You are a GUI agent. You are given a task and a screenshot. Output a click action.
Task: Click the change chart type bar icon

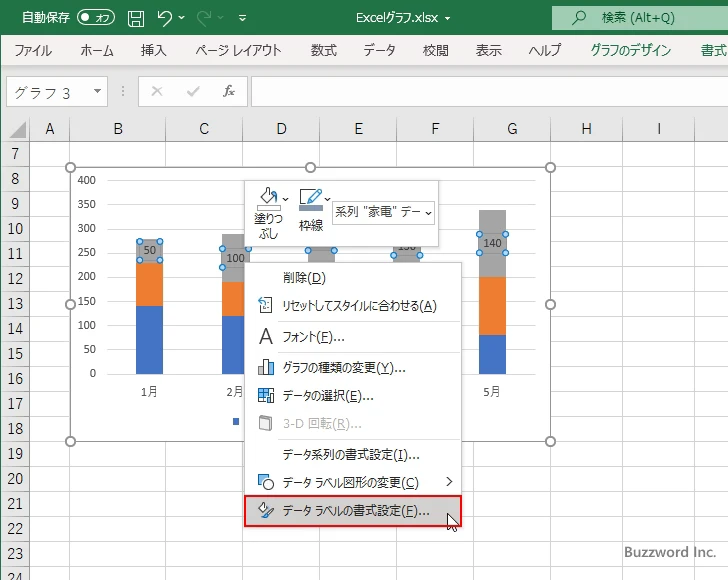click(x=266, y=367)
